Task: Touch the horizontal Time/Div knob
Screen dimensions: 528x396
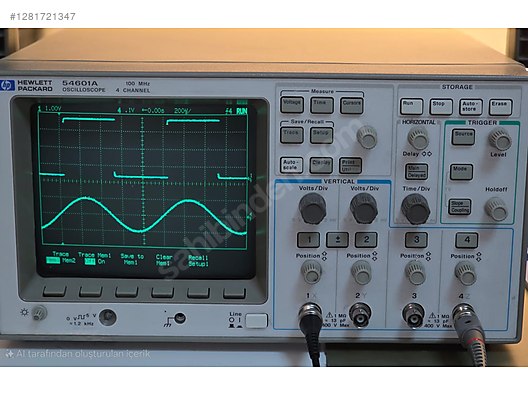Action: point(416,209)
